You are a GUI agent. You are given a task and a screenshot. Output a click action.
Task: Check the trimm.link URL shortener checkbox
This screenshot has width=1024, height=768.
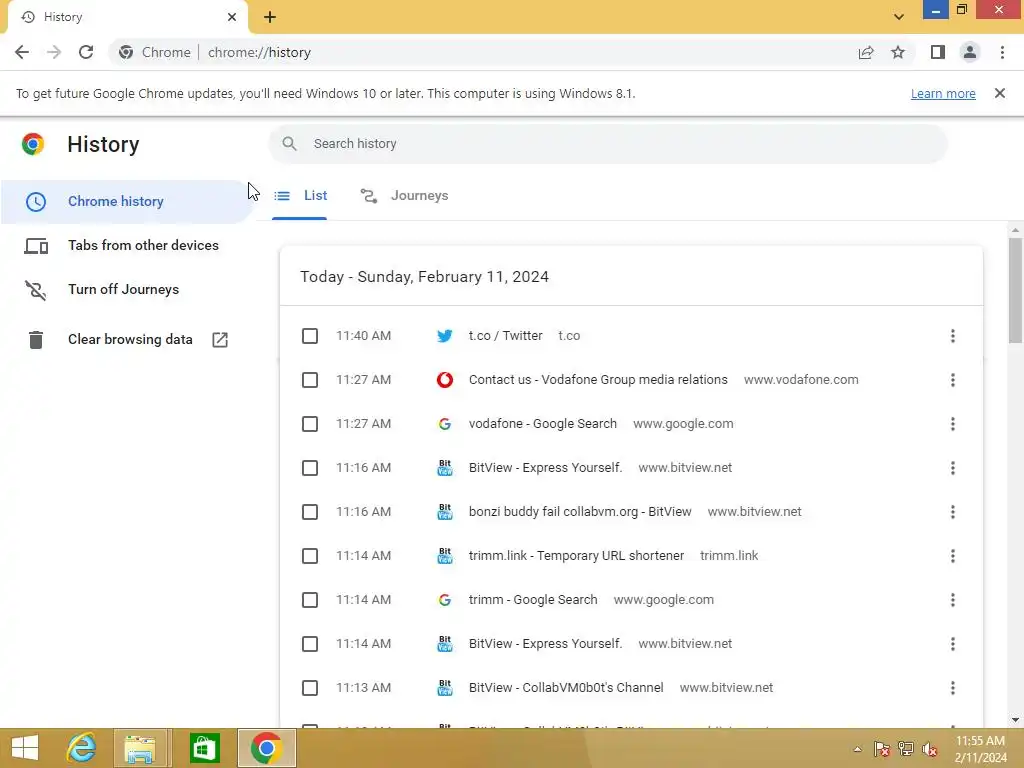click(x=310, y=556)
